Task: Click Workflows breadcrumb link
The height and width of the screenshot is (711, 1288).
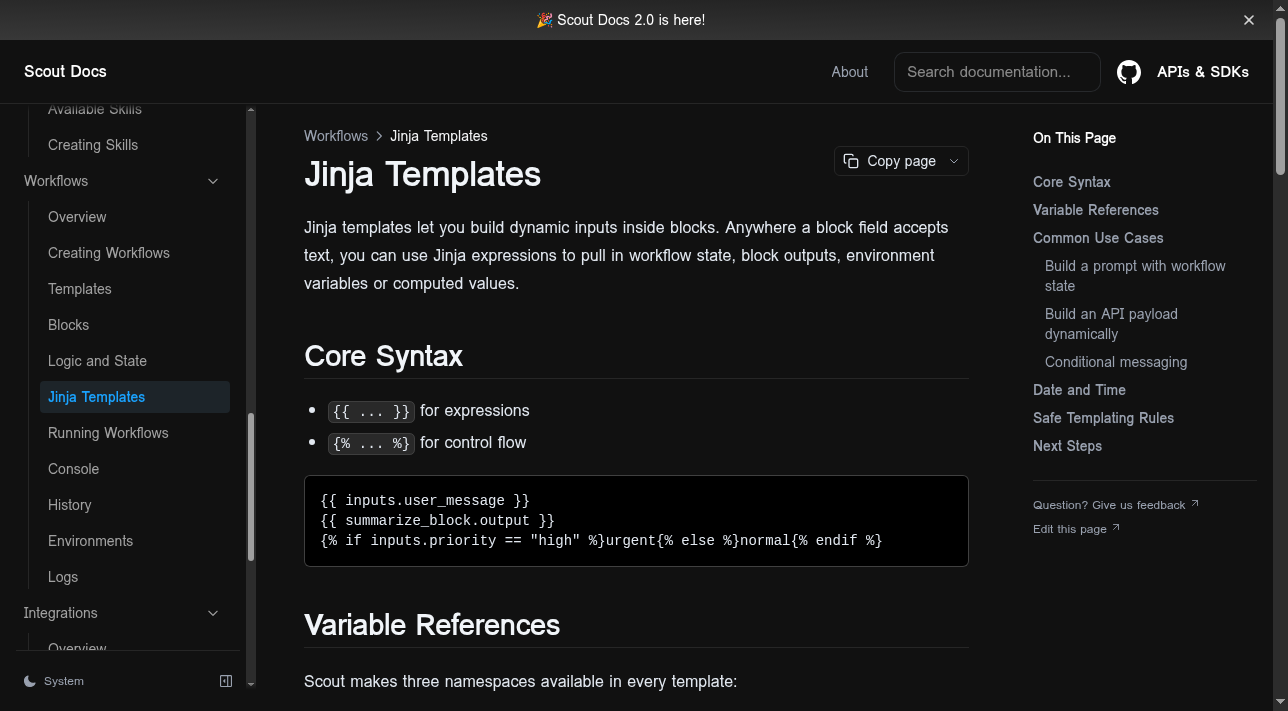Action: pyautogui.click(x=336, y=136)
